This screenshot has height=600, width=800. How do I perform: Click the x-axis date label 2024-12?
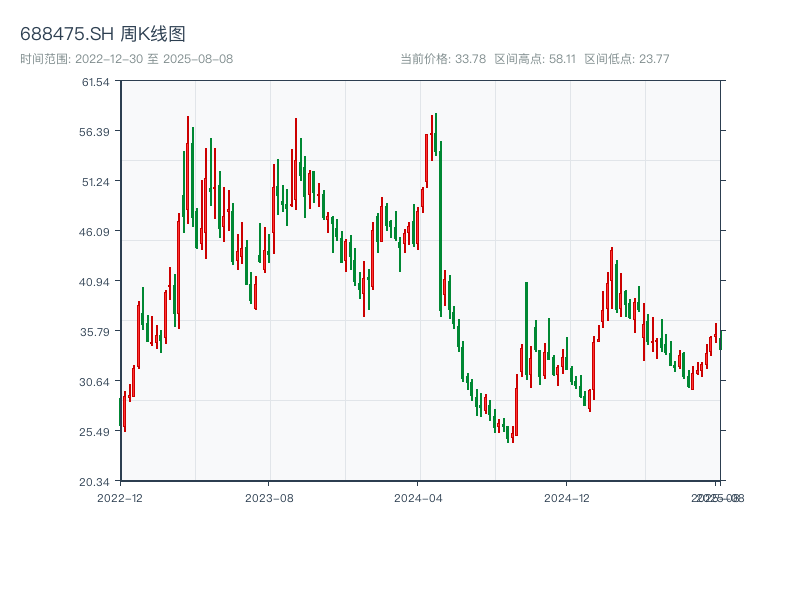(x=567, y=498)
